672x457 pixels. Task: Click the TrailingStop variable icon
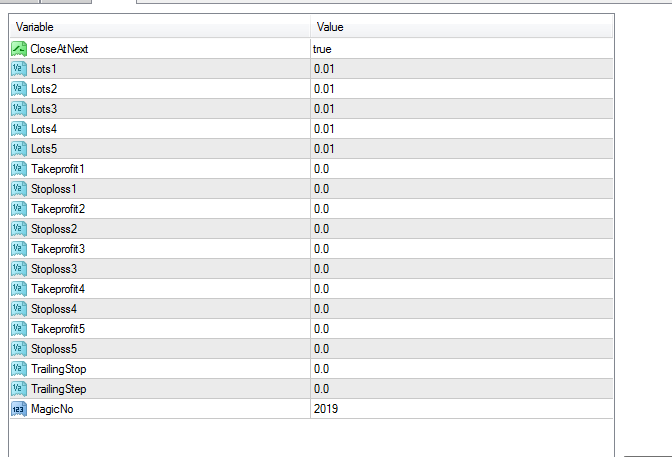[x=19, y=369]
